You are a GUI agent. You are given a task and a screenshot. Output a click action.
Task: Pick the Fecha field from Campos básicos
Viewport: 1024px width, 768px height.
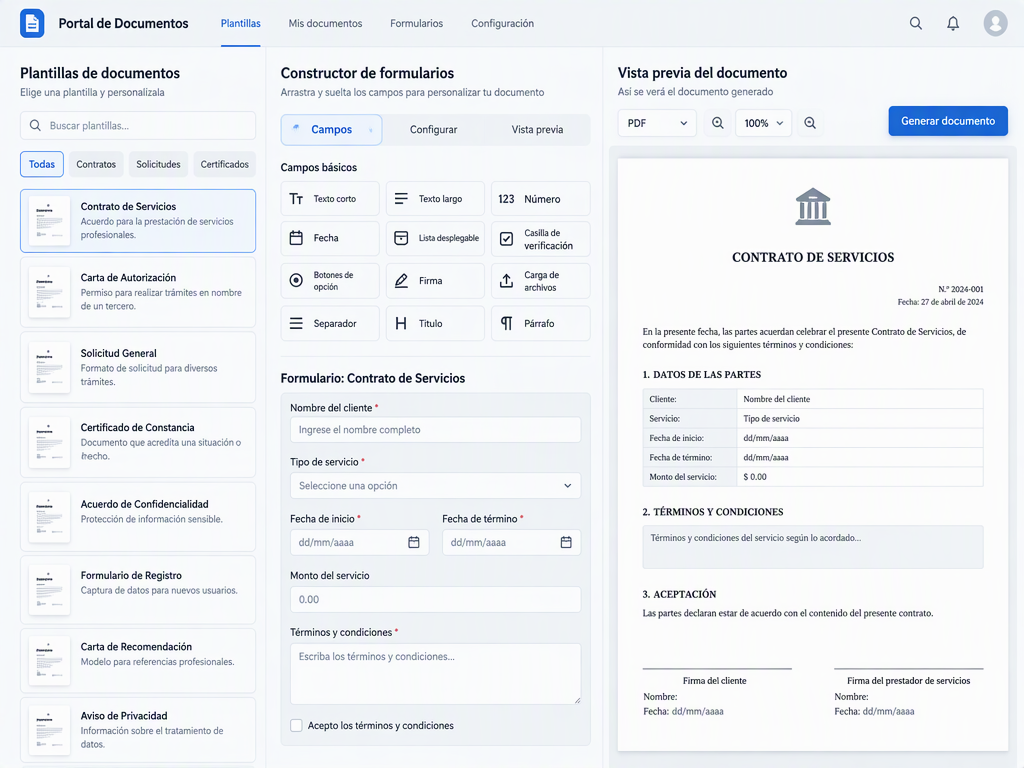(330, 238)
